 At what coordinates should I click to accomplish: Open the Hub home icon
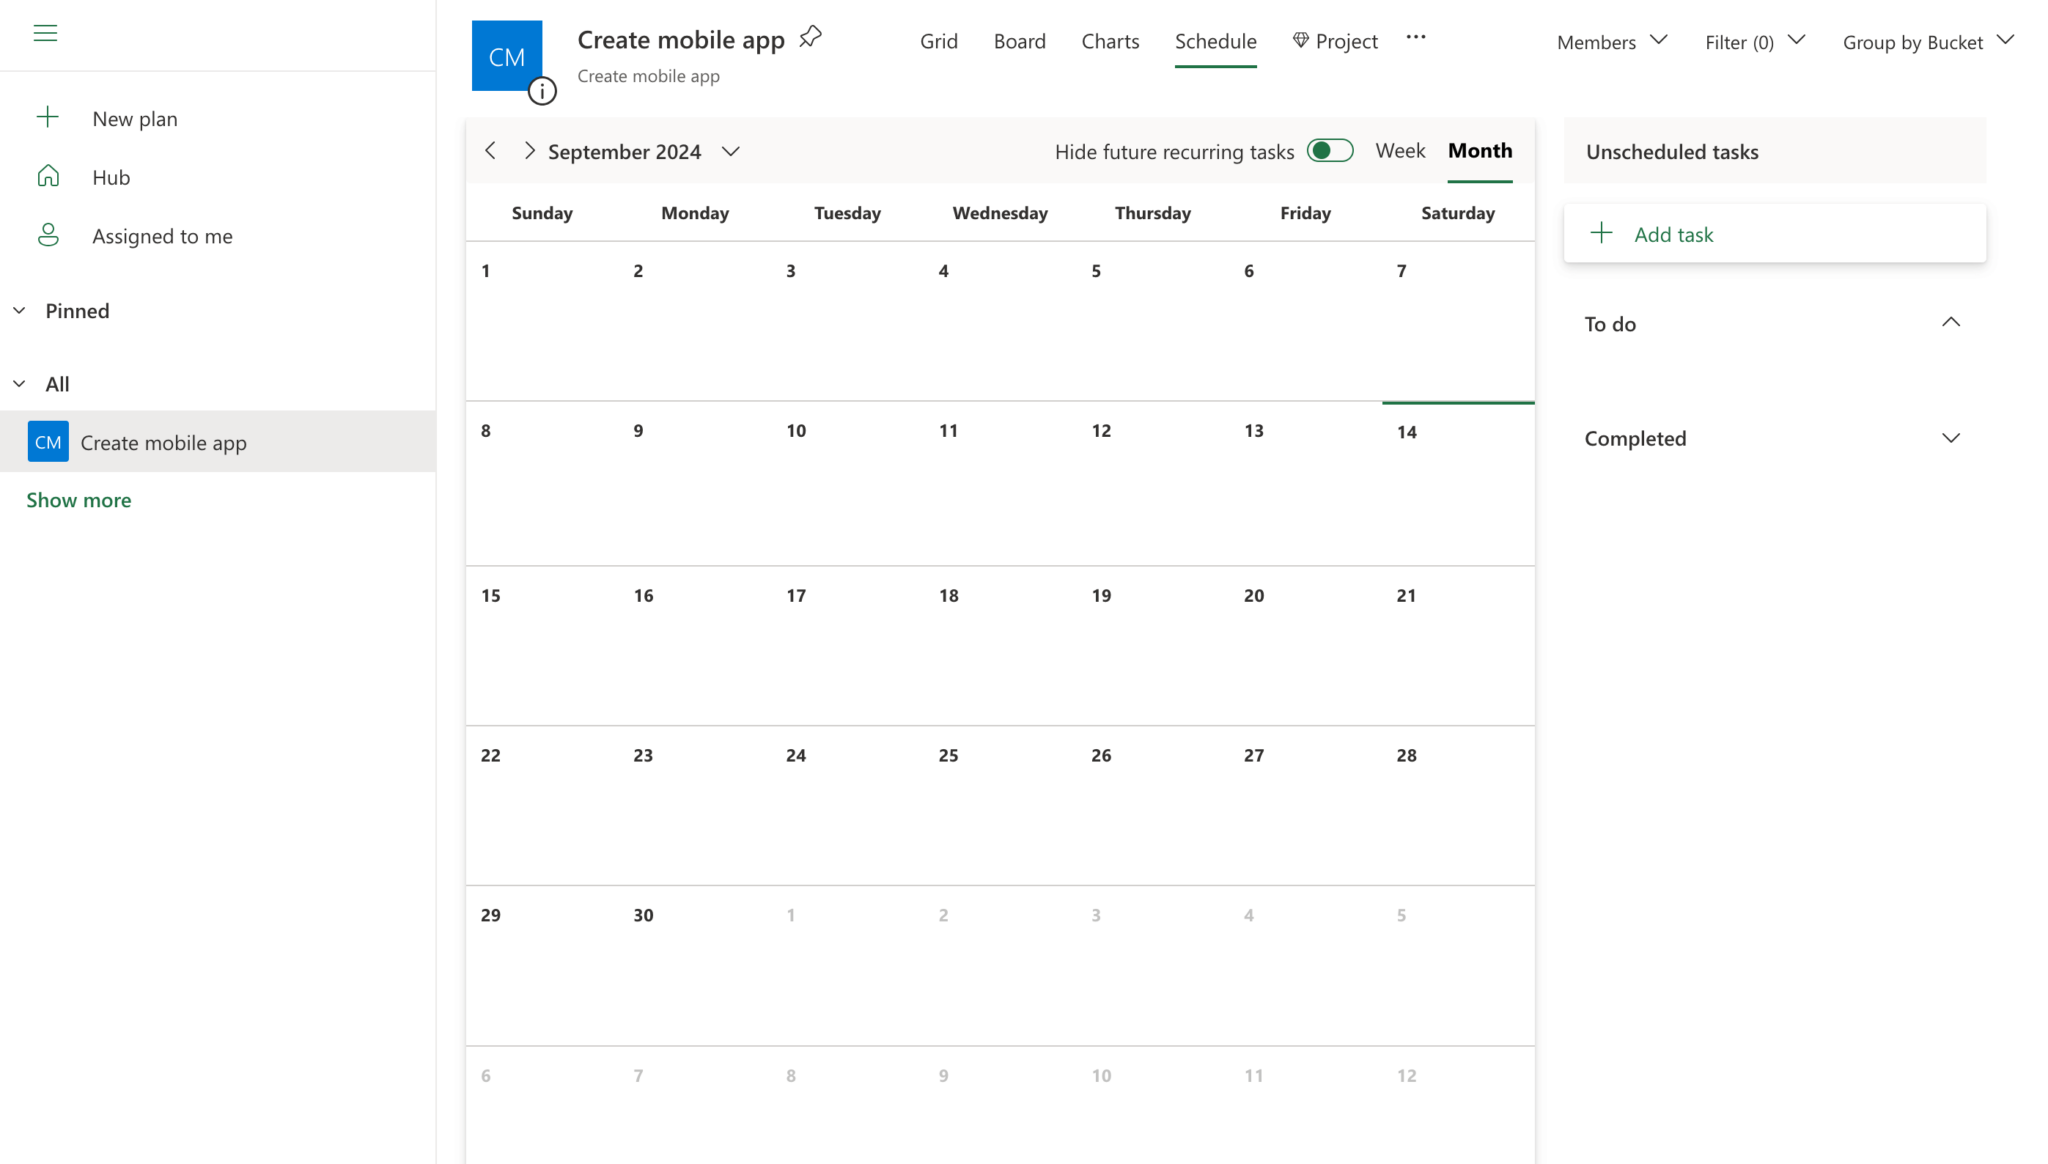tap(48, 177)
